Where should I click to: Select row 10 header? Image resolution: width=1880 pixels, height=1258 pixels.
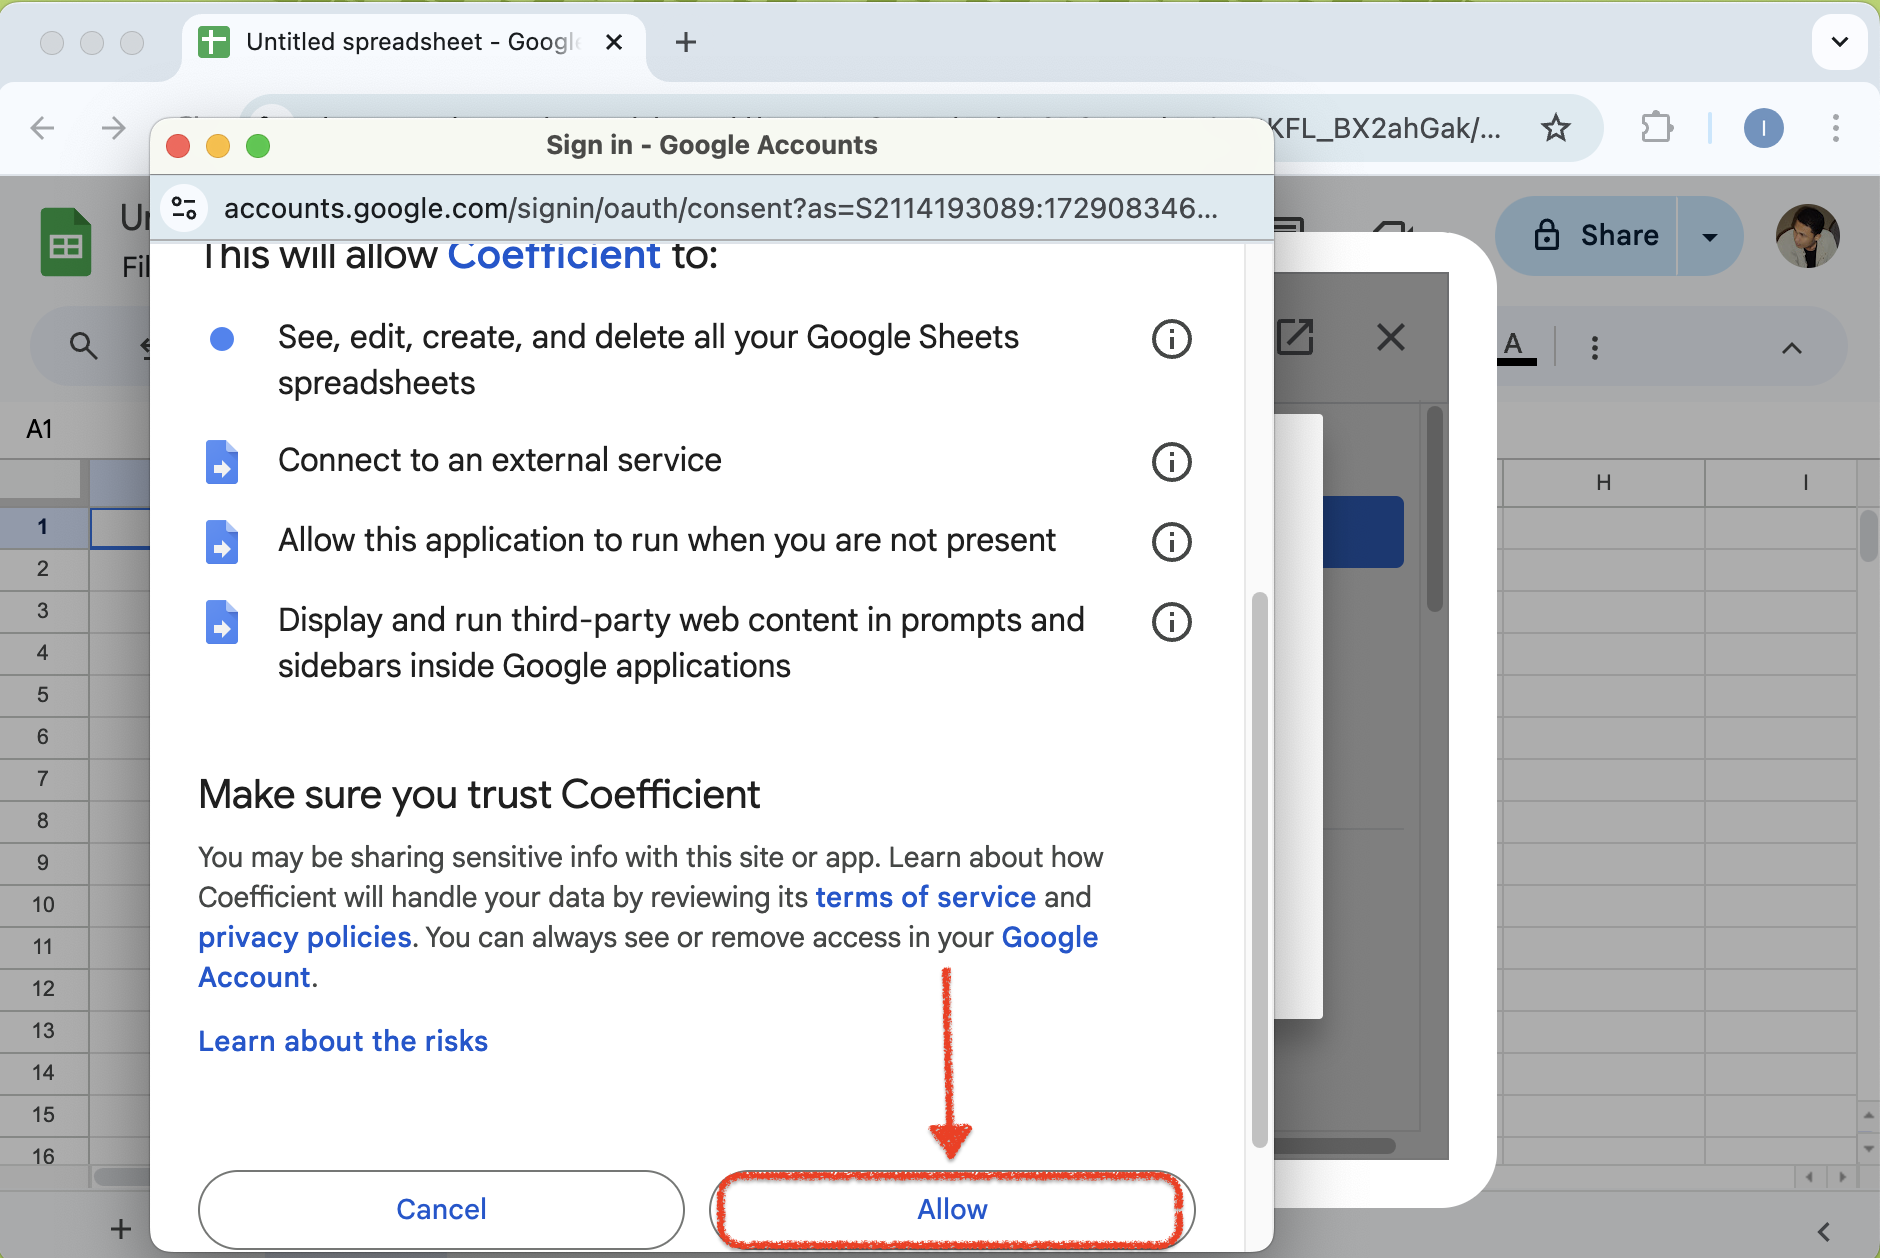(44, 904)
